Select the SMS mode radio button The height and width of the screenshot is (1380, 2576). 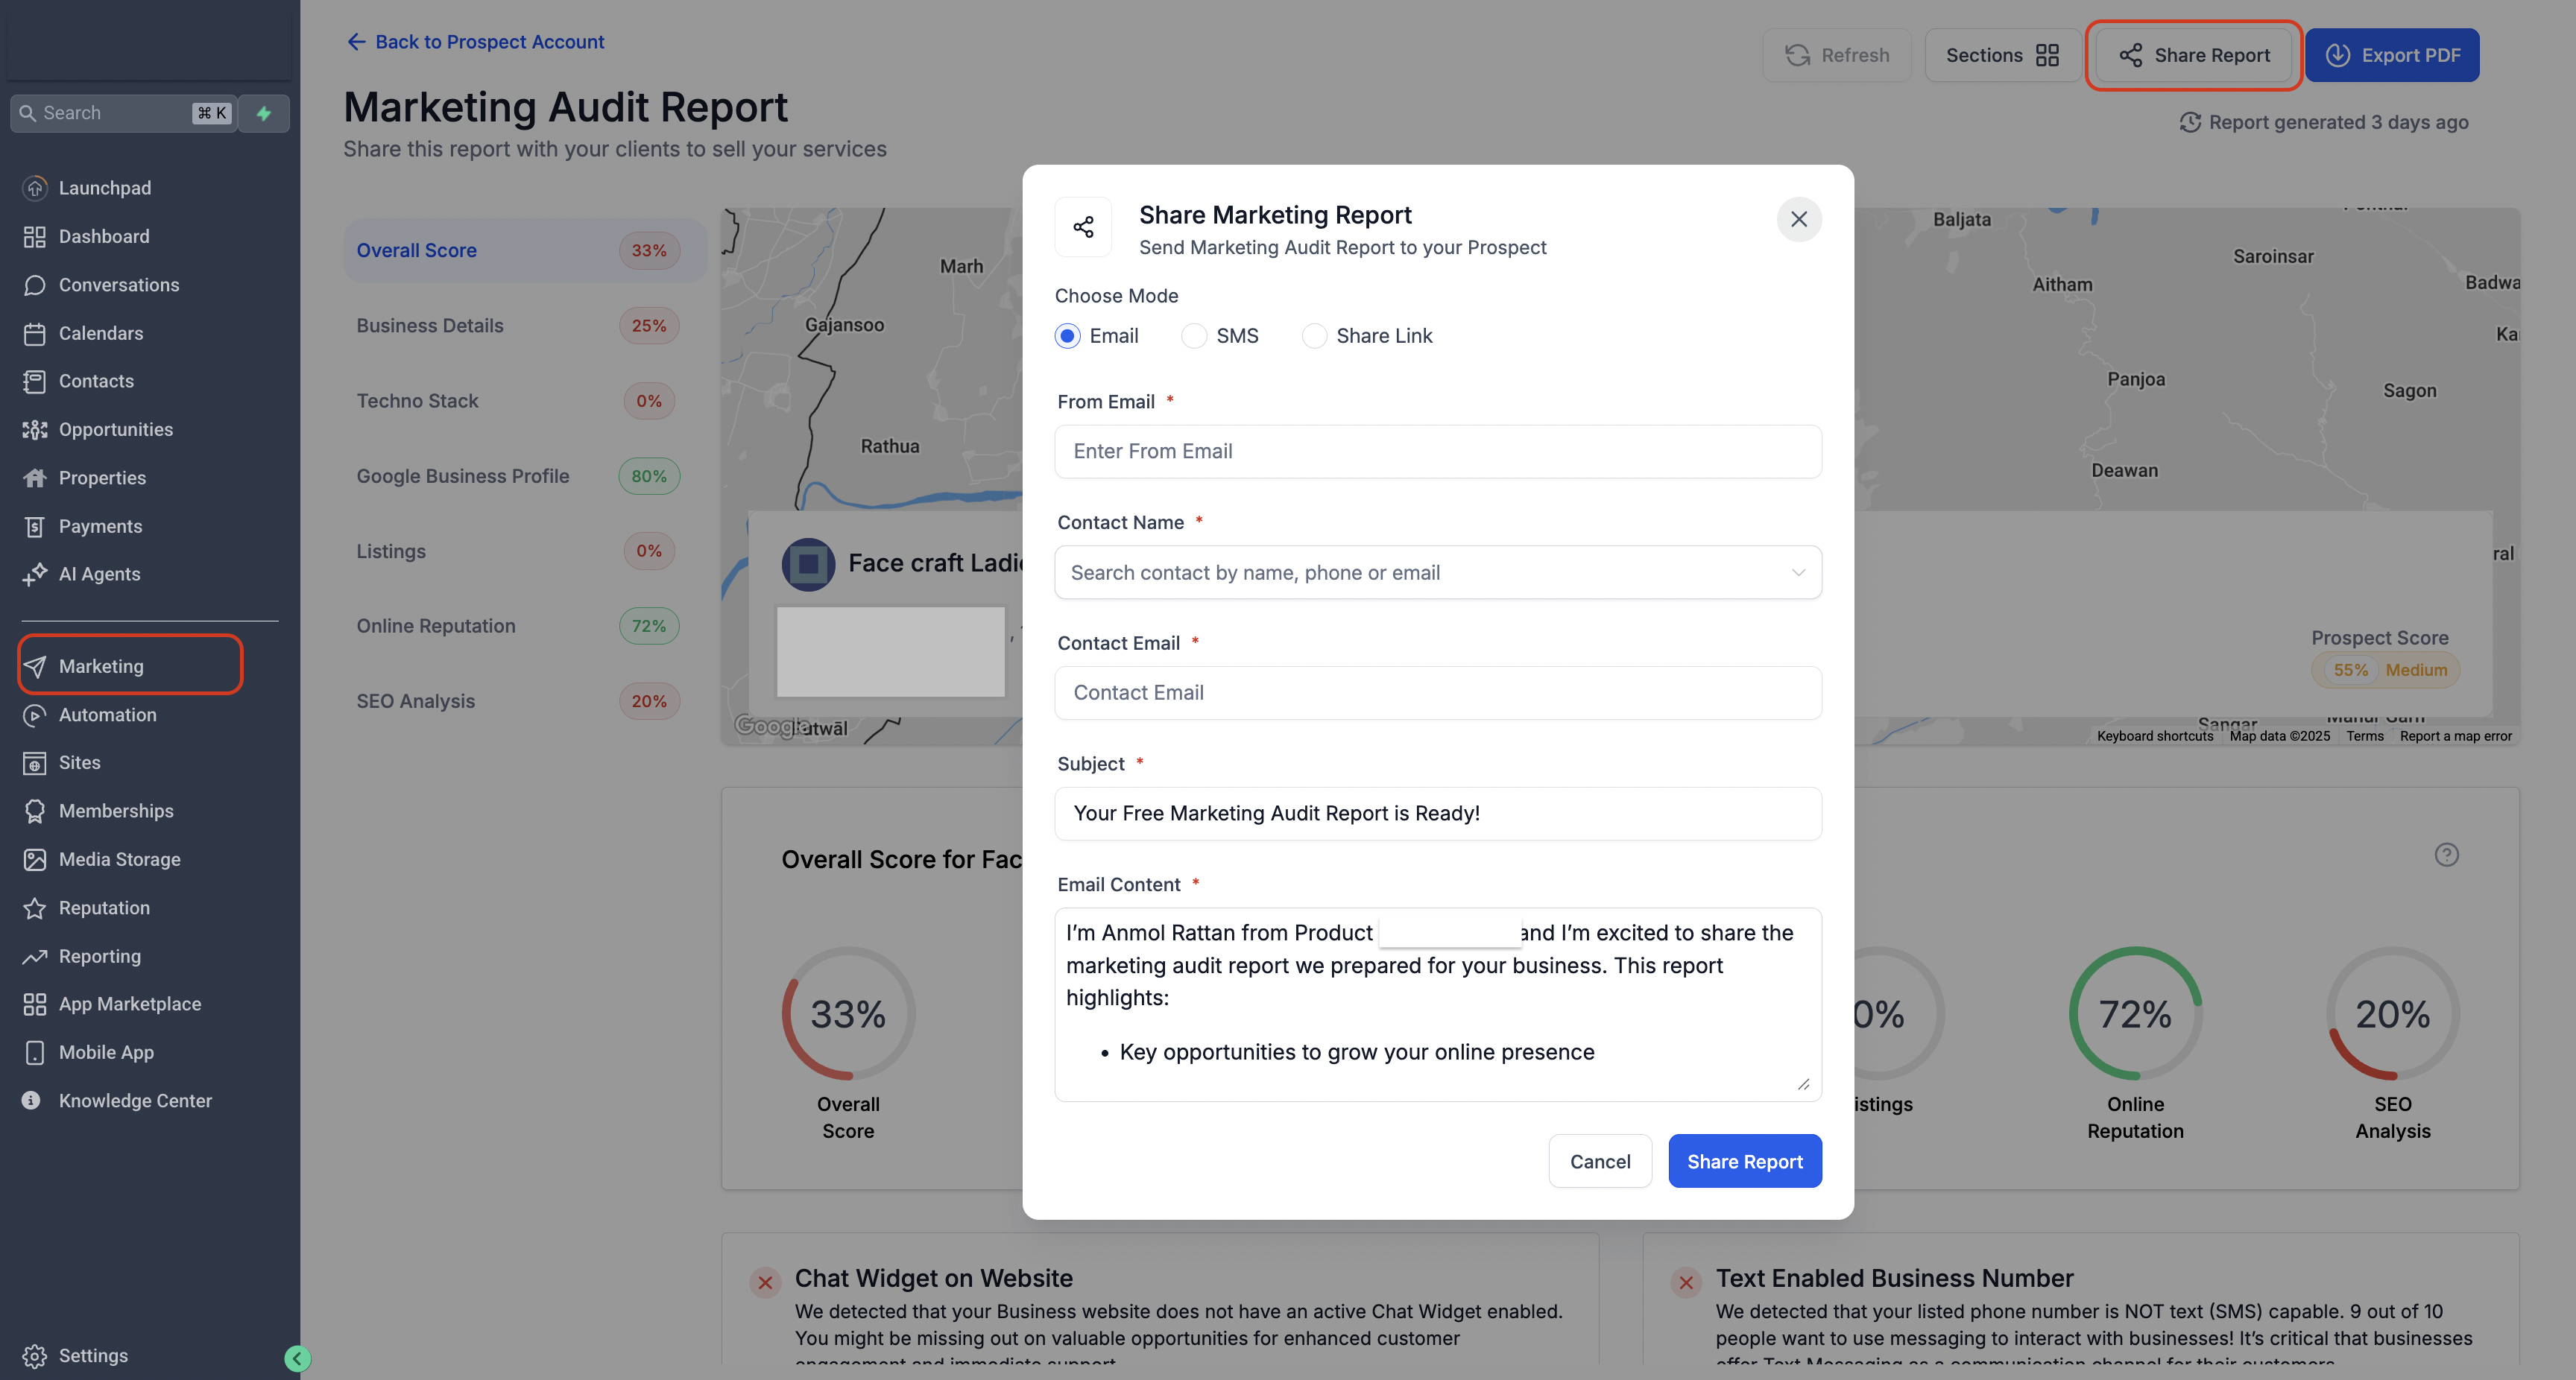[x=1194, y=336]
